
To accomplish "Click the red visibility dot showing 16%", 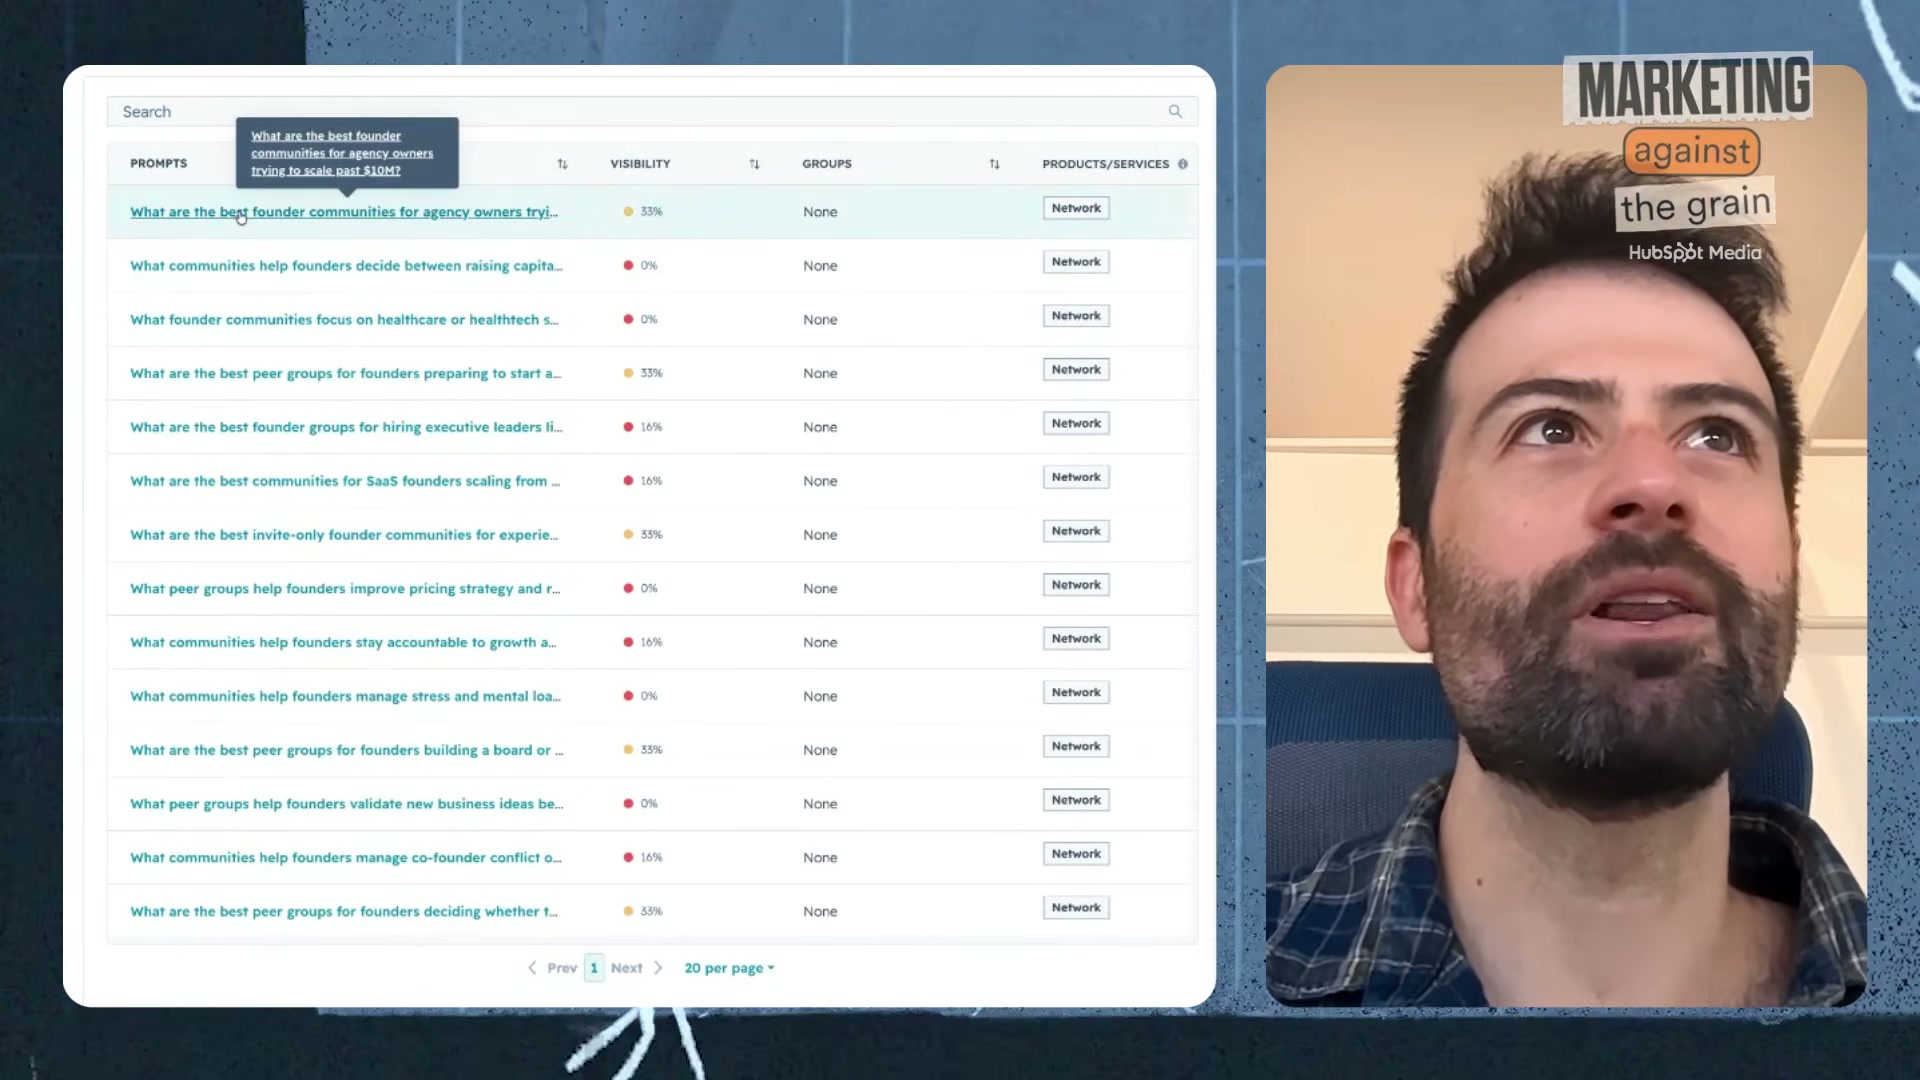I will tap(628, 426).
